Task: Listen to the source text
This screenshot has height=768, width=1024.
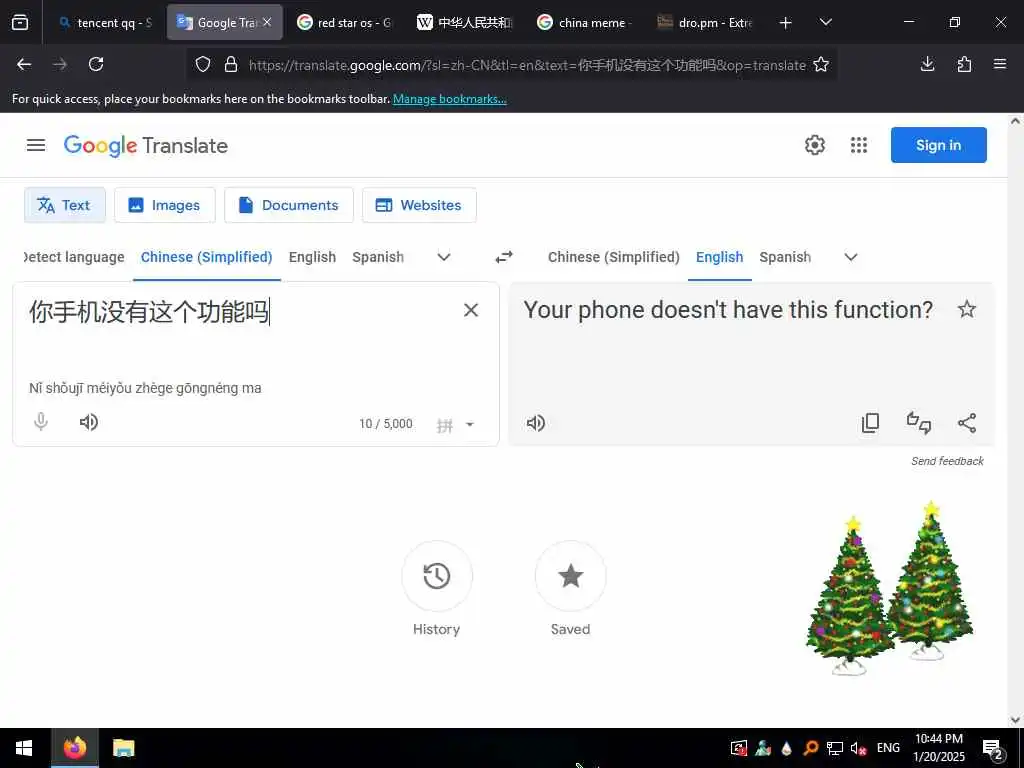Action: point(89,422)
